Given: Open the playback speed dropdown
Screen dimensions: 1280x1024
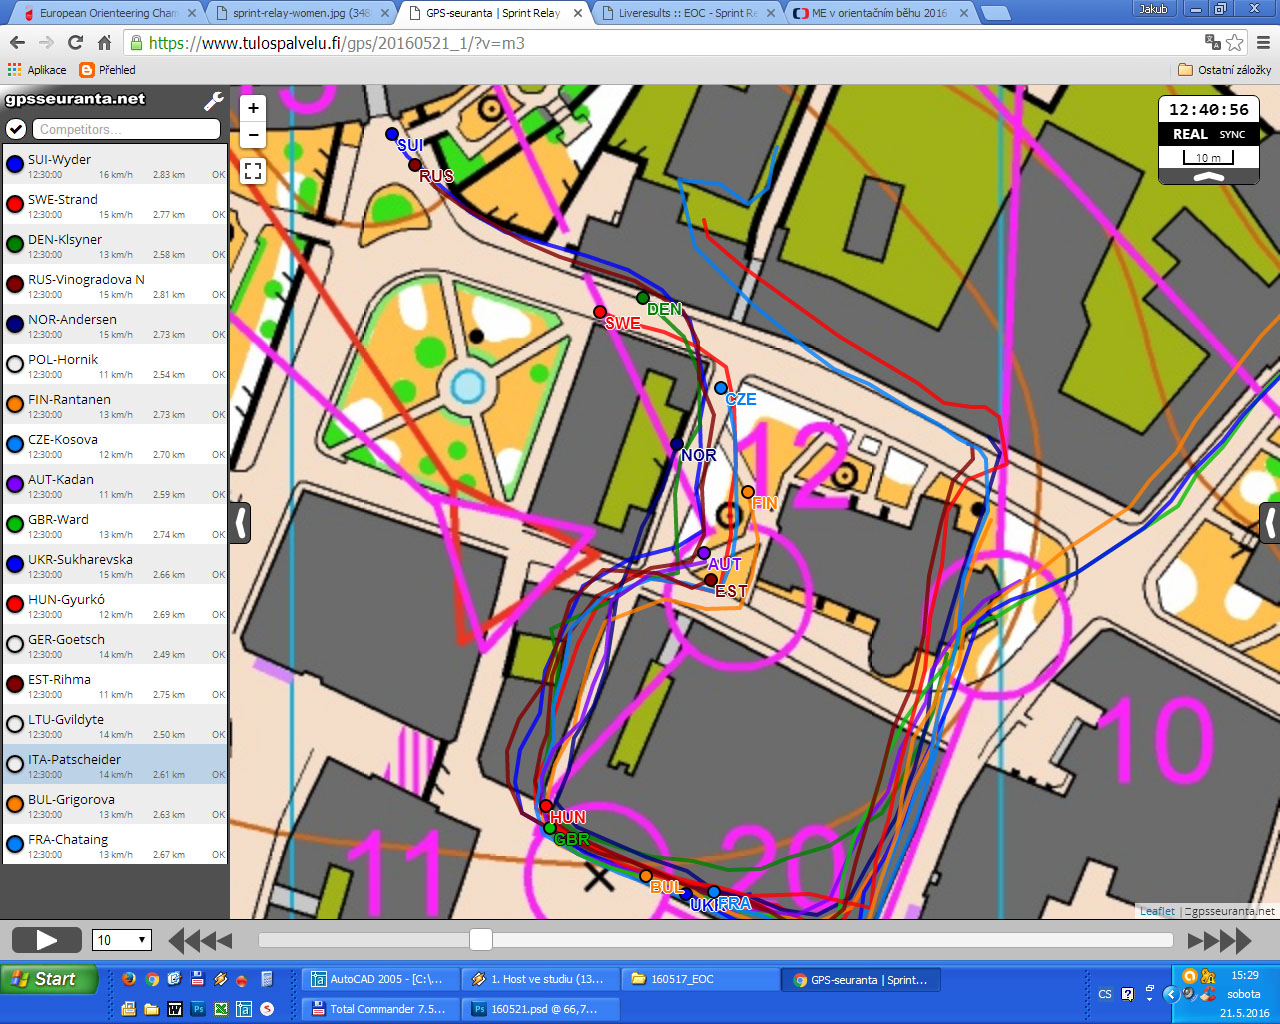Looking at the screenshot, I should pos(122,940).
